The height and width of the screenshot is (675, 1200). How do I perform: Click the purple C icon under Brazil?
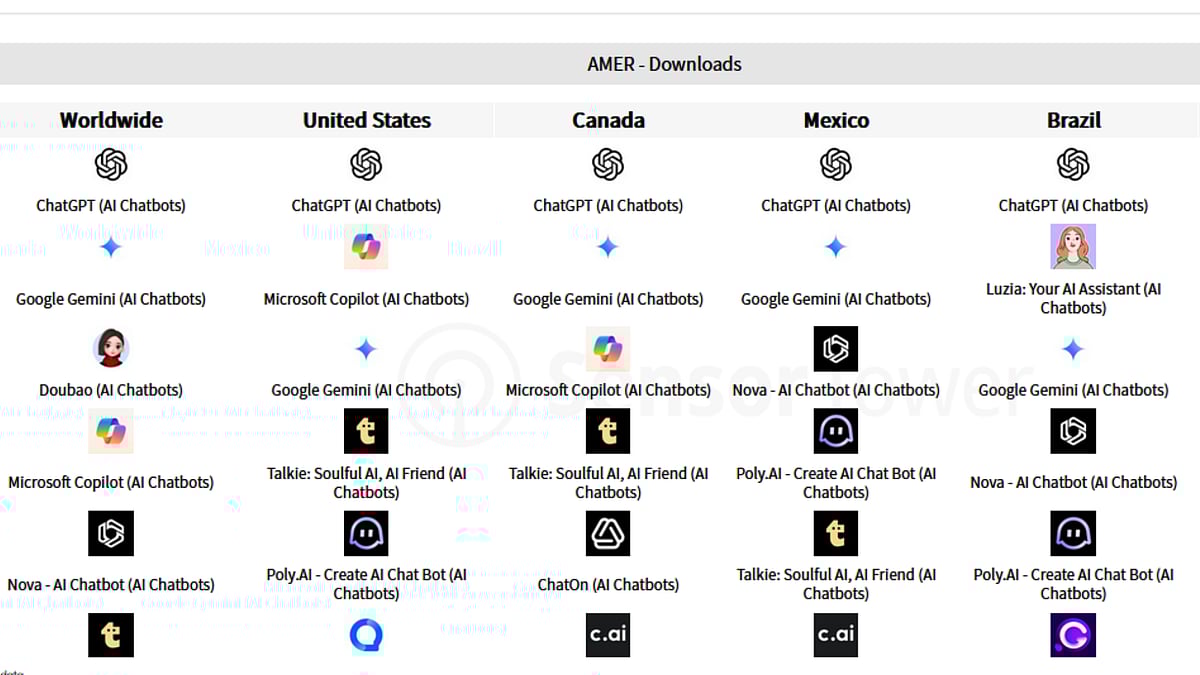coord(1073,635)
